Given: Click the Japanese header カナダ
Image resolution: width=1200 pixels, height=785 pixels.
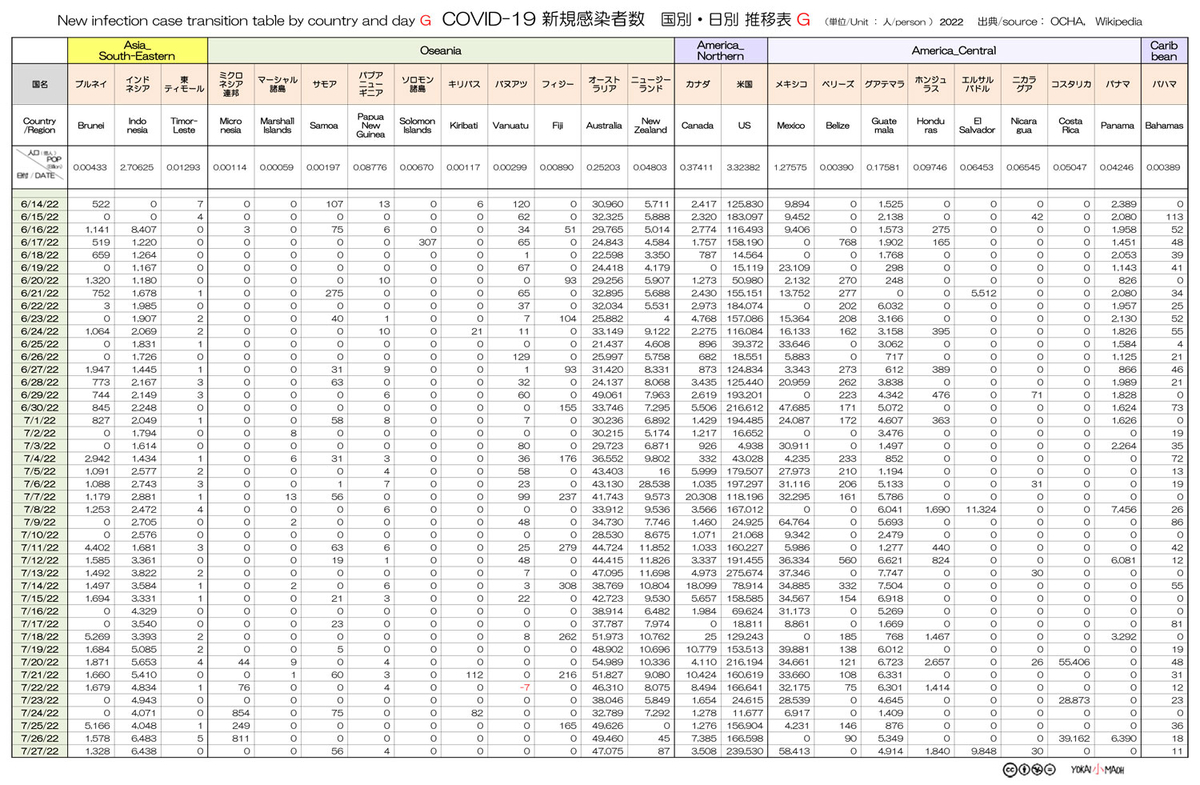Looking at the screenshot, I should [697, 86].
